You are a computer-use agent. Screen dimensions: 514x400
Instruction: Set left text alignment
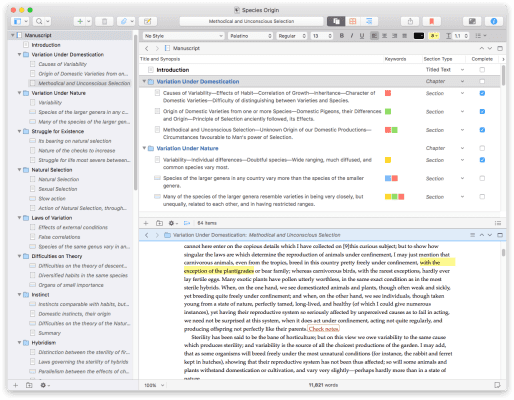(374, 36)
